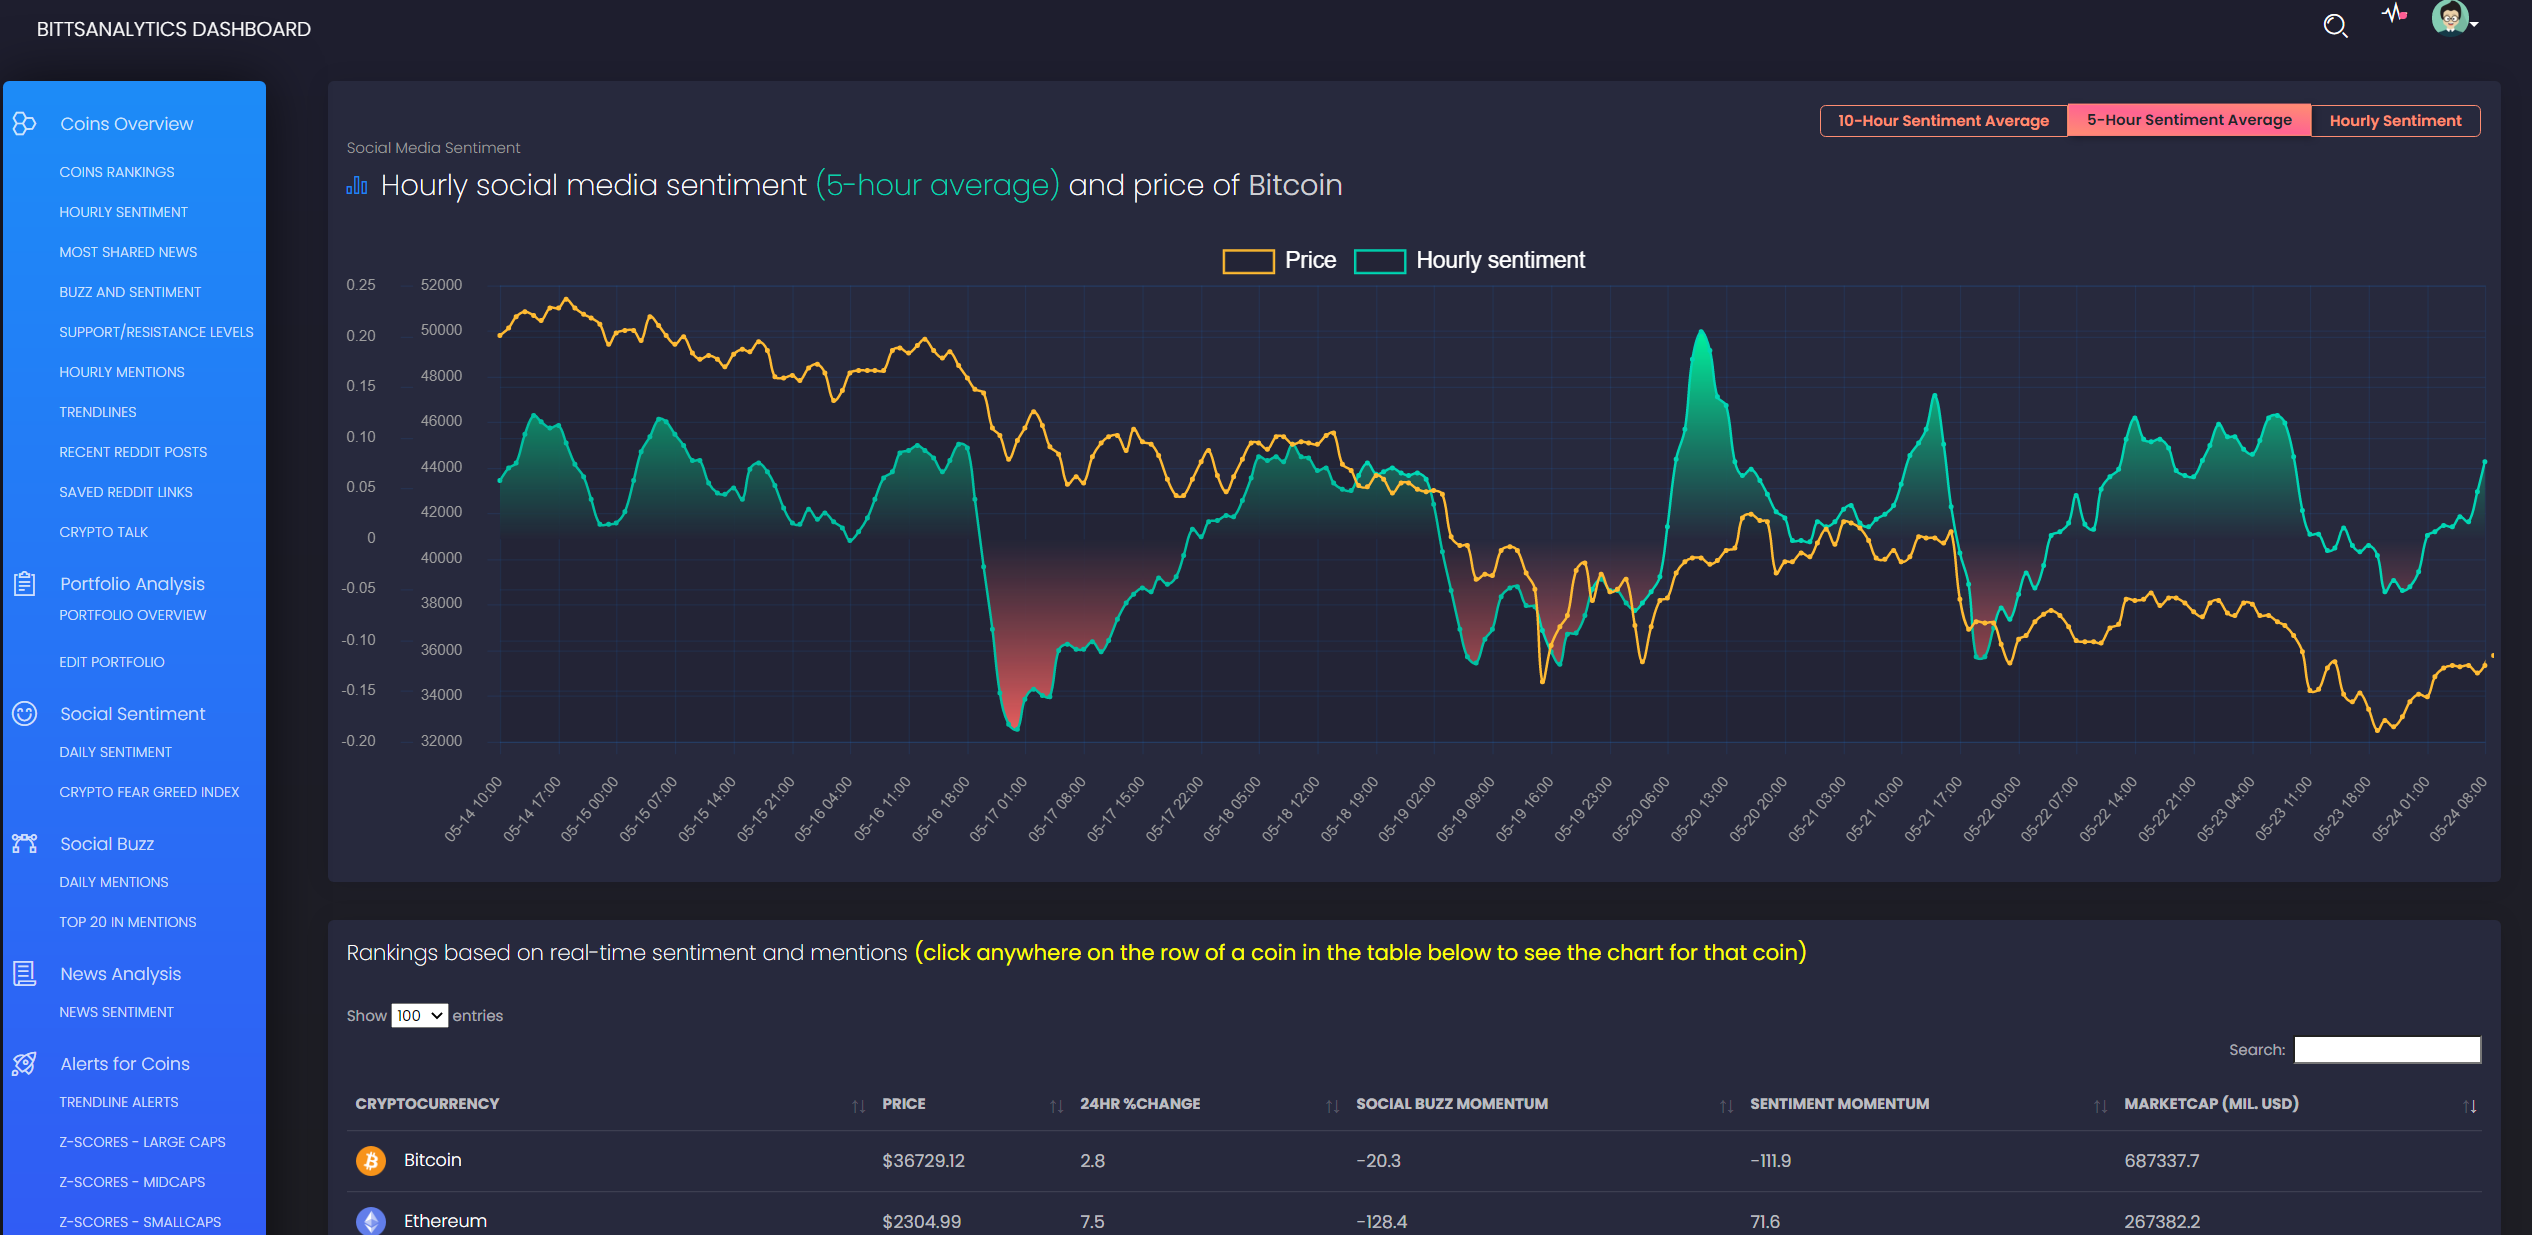This screenshot has height=1235, width=2532.
Task: Open Social Buzz menu section
Action: click(107, 843)
